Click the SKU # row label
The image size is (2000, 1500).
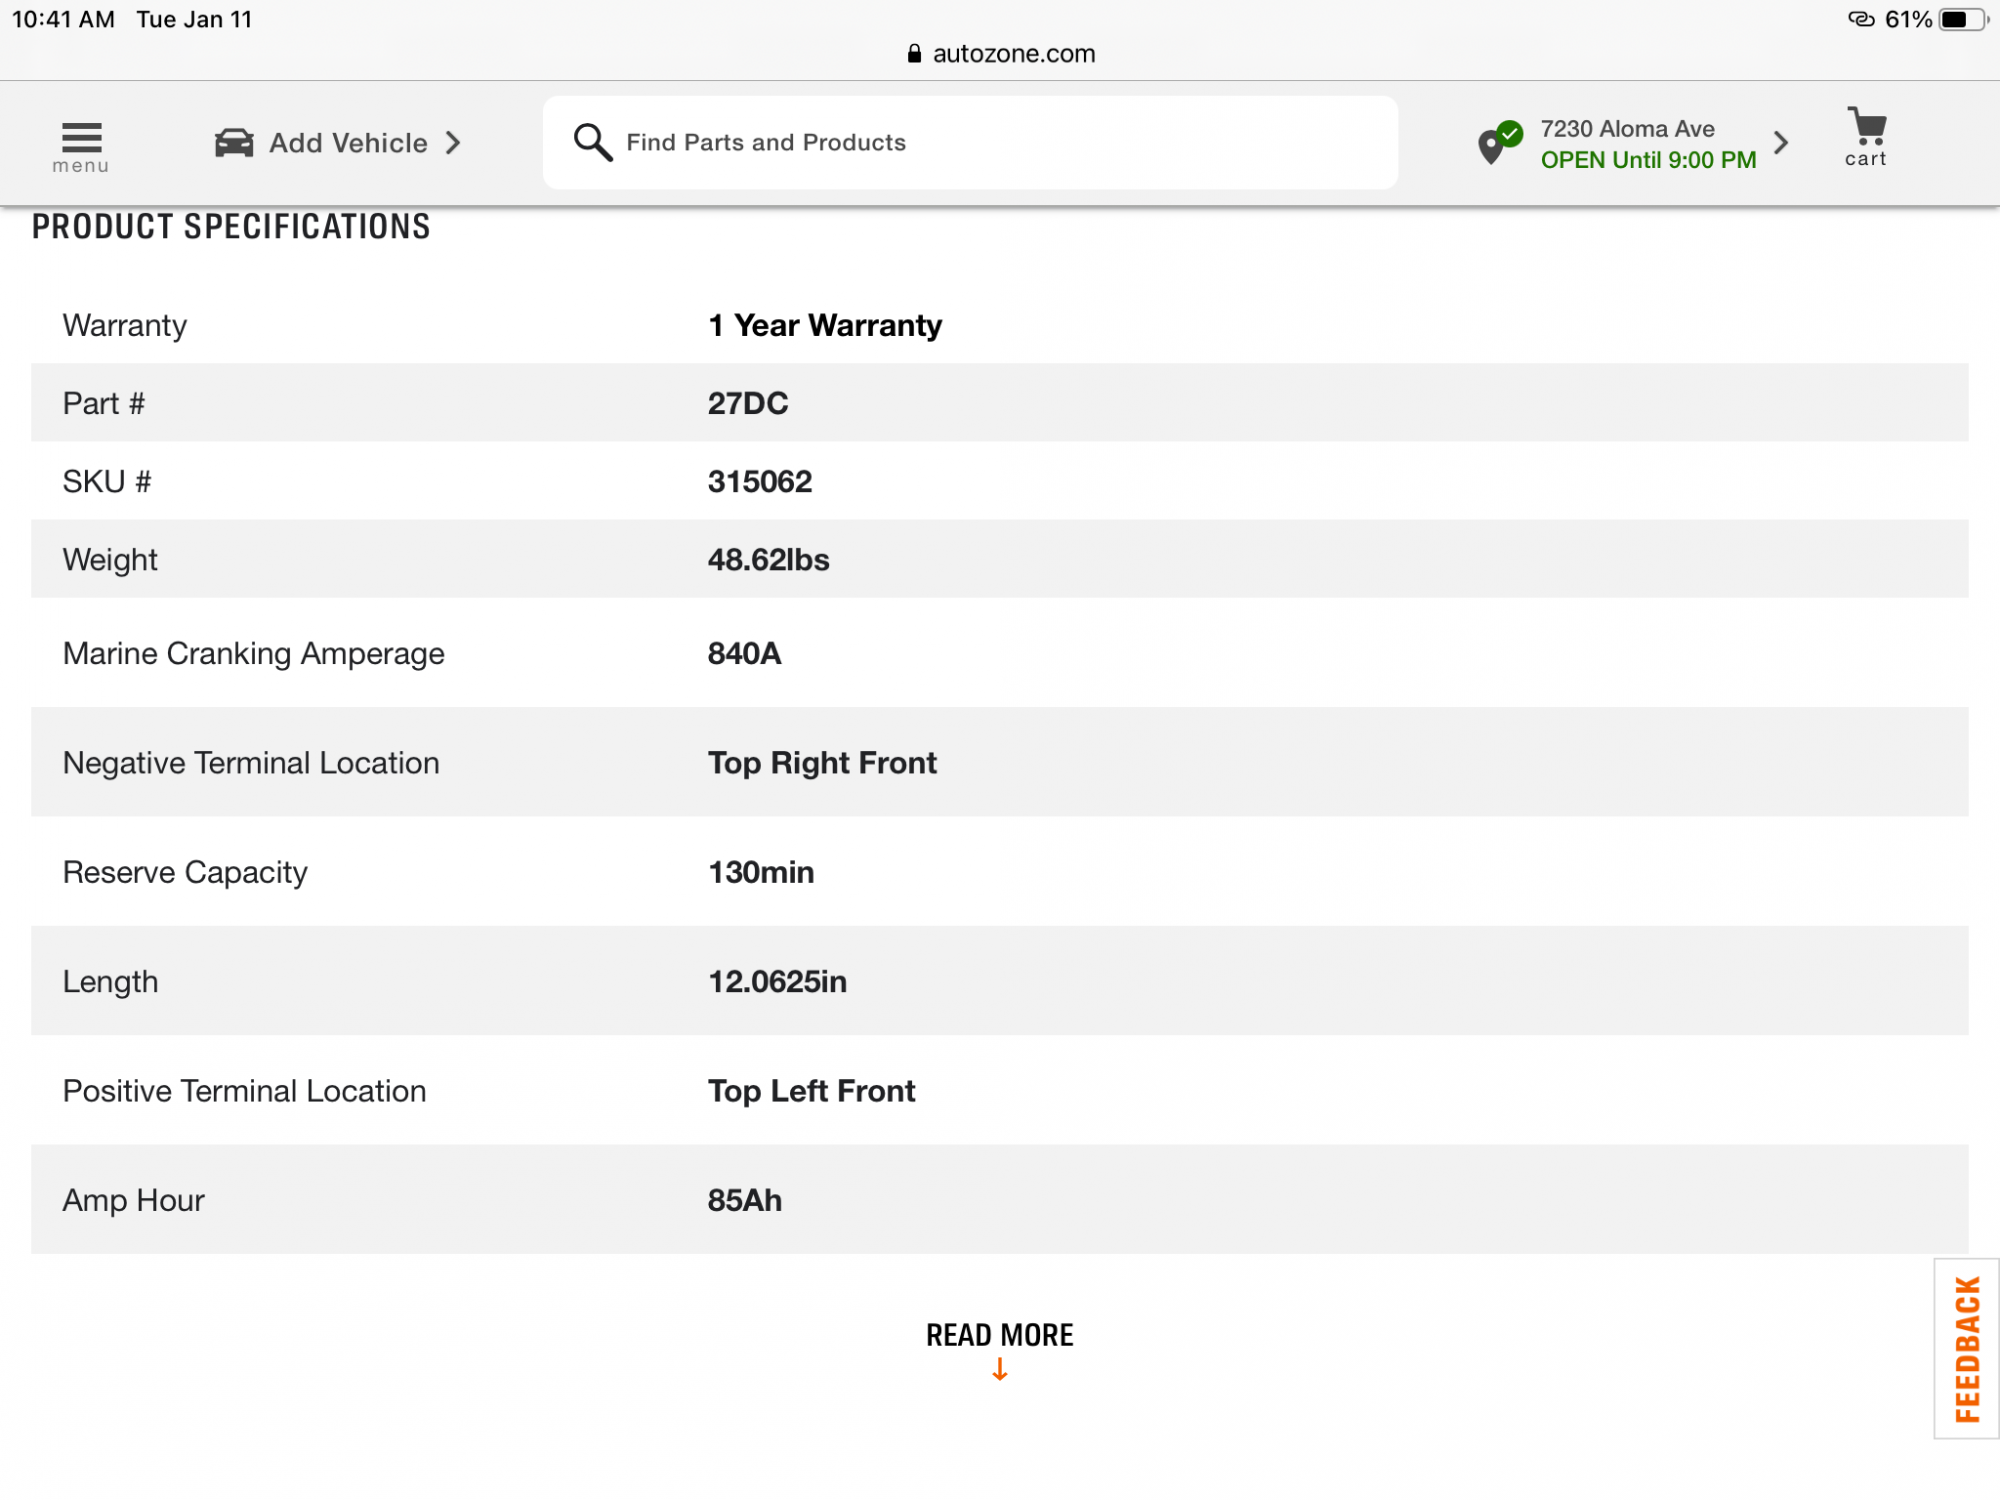[x=106, y=481]
